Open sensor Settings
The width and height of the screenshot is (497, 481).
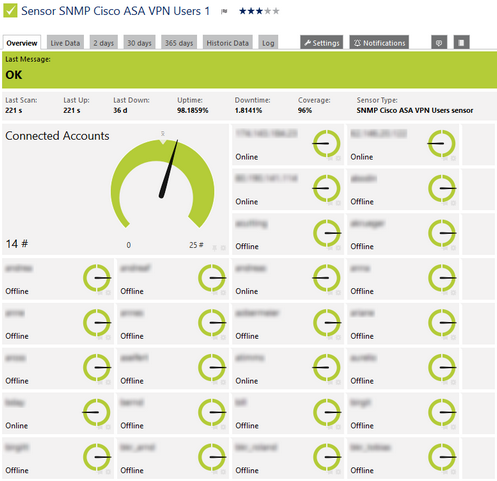coord(322,43)
